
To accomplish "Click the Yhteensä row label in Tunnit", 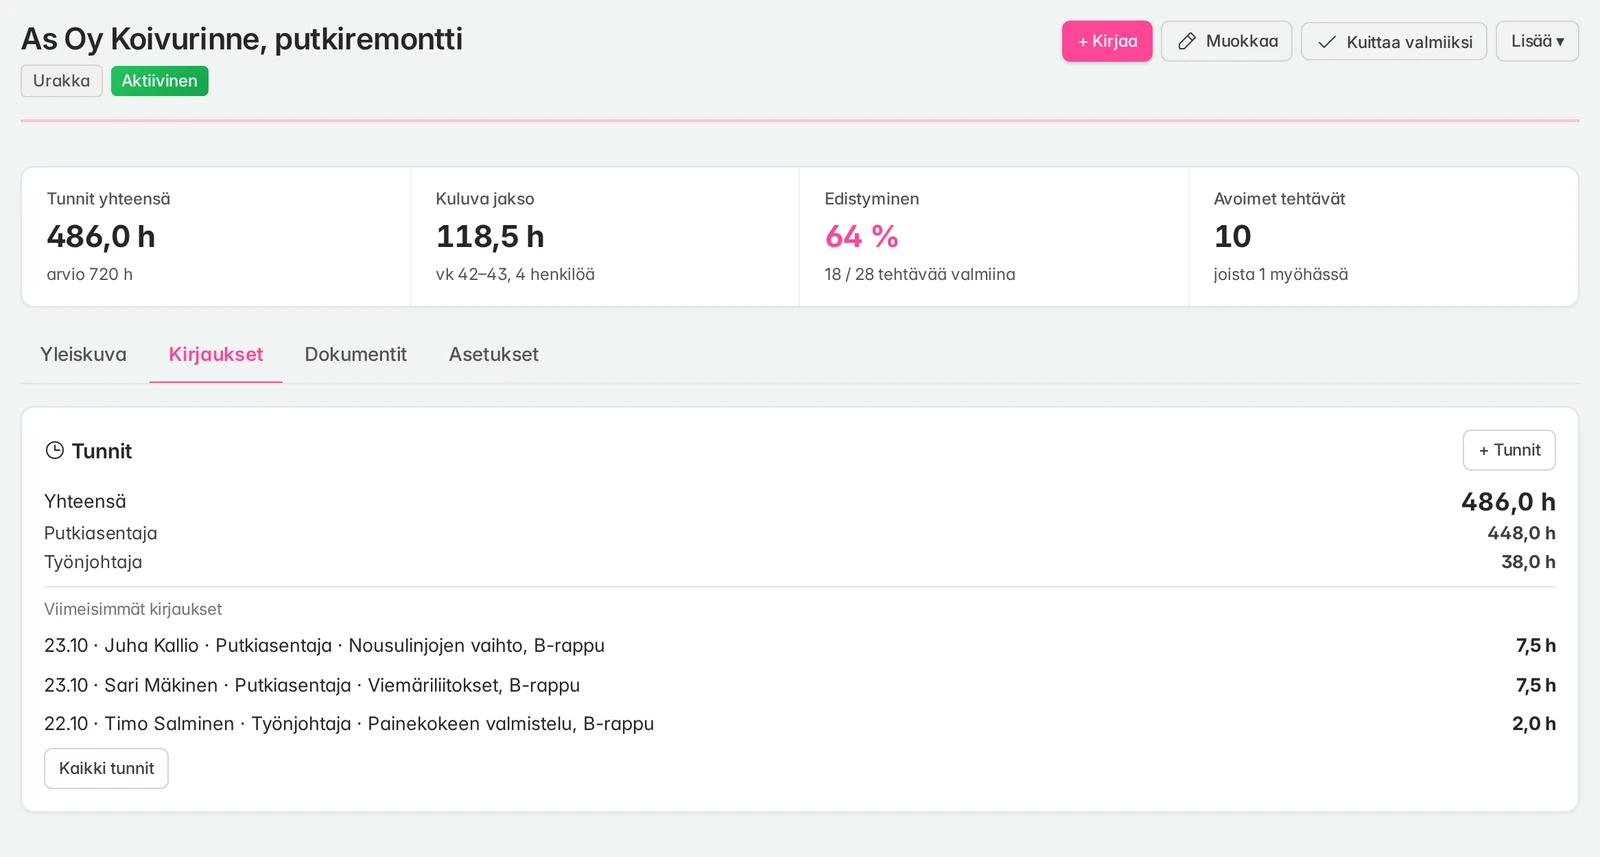I will [85, 501].
